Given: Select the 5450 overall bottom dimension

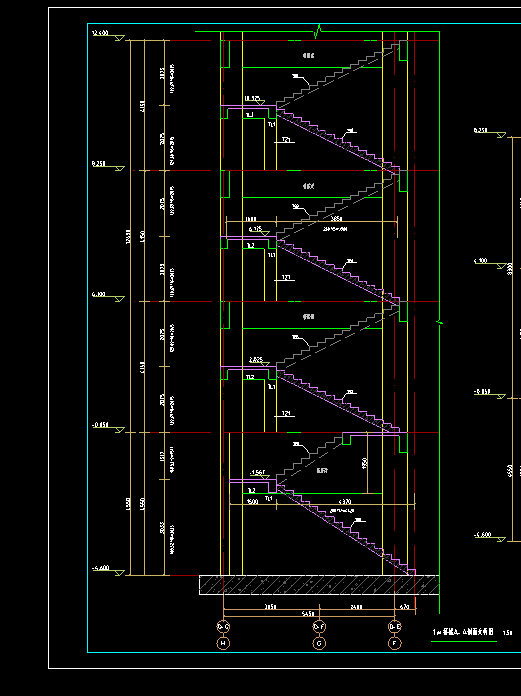Looking at the screenshot, I should pos(308,614).
